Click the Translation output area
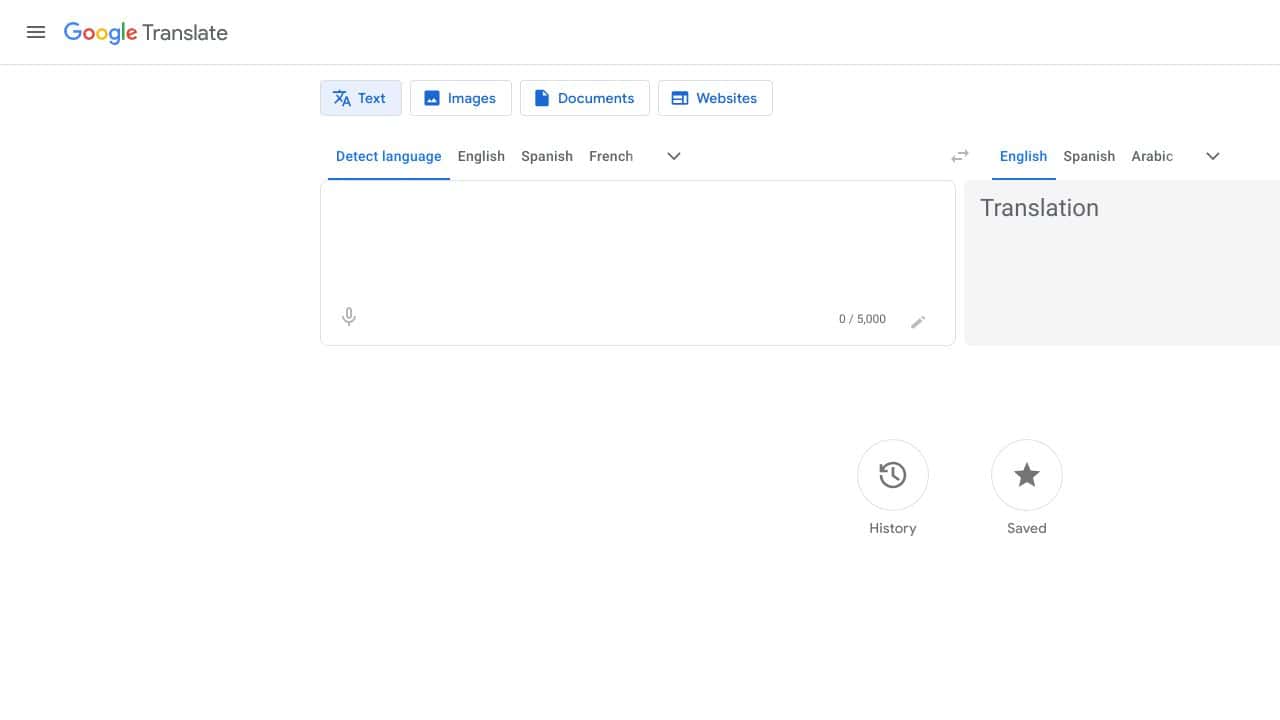 point(1122,263)
